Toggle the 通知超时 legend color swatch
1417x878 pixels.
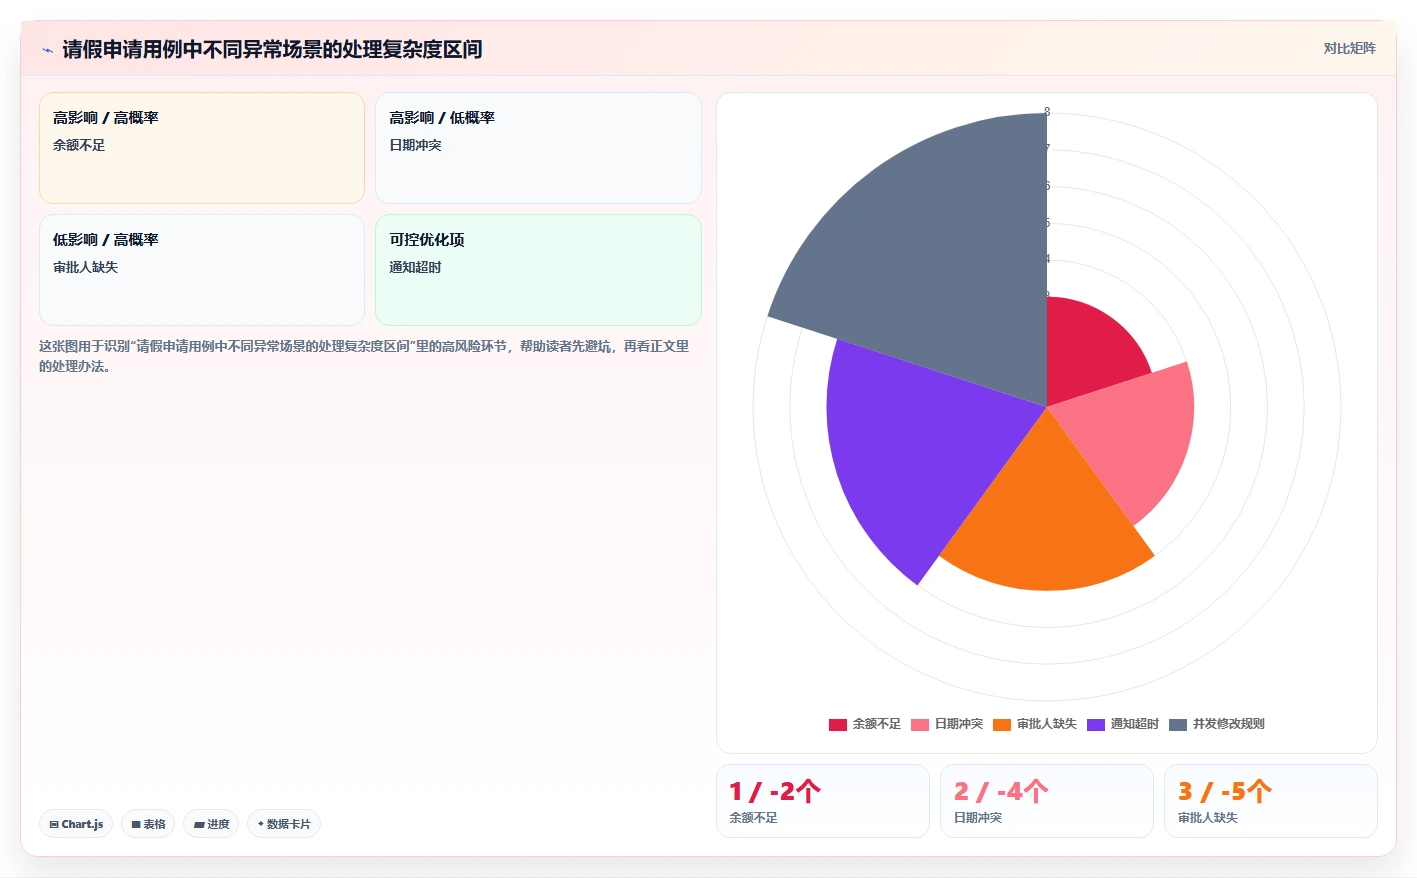coord(1096,724)
